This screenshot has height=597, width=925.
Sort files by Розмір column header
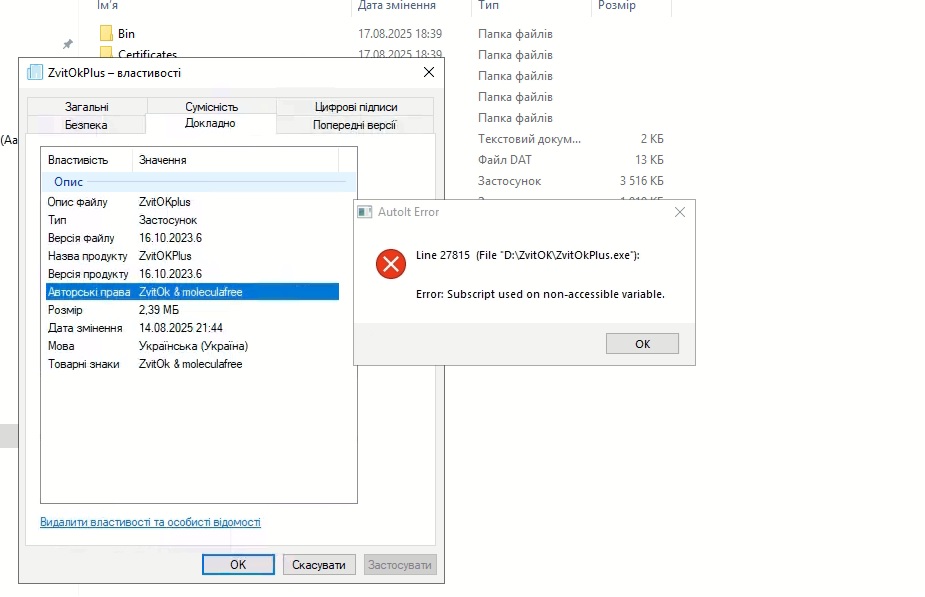pyautogui.click(x=618, y=6)
